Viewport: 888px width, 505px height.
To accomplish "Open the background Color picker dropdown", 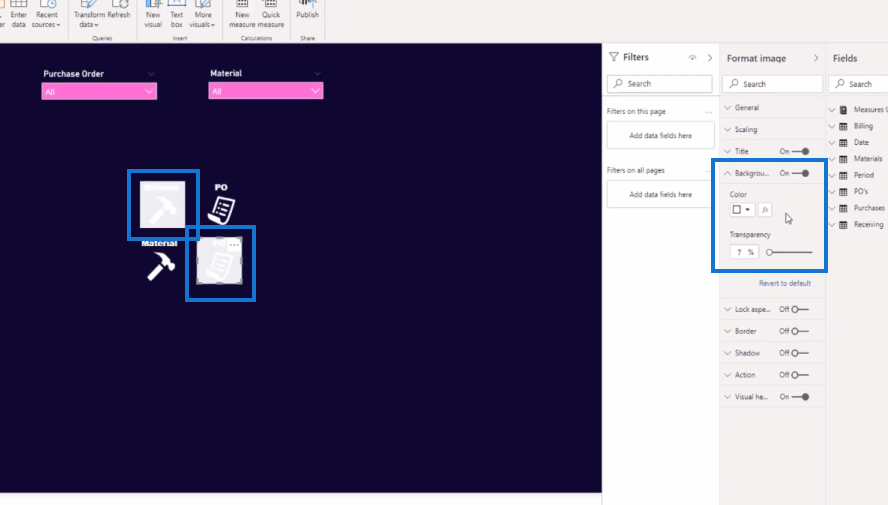I will coord(742,209).
